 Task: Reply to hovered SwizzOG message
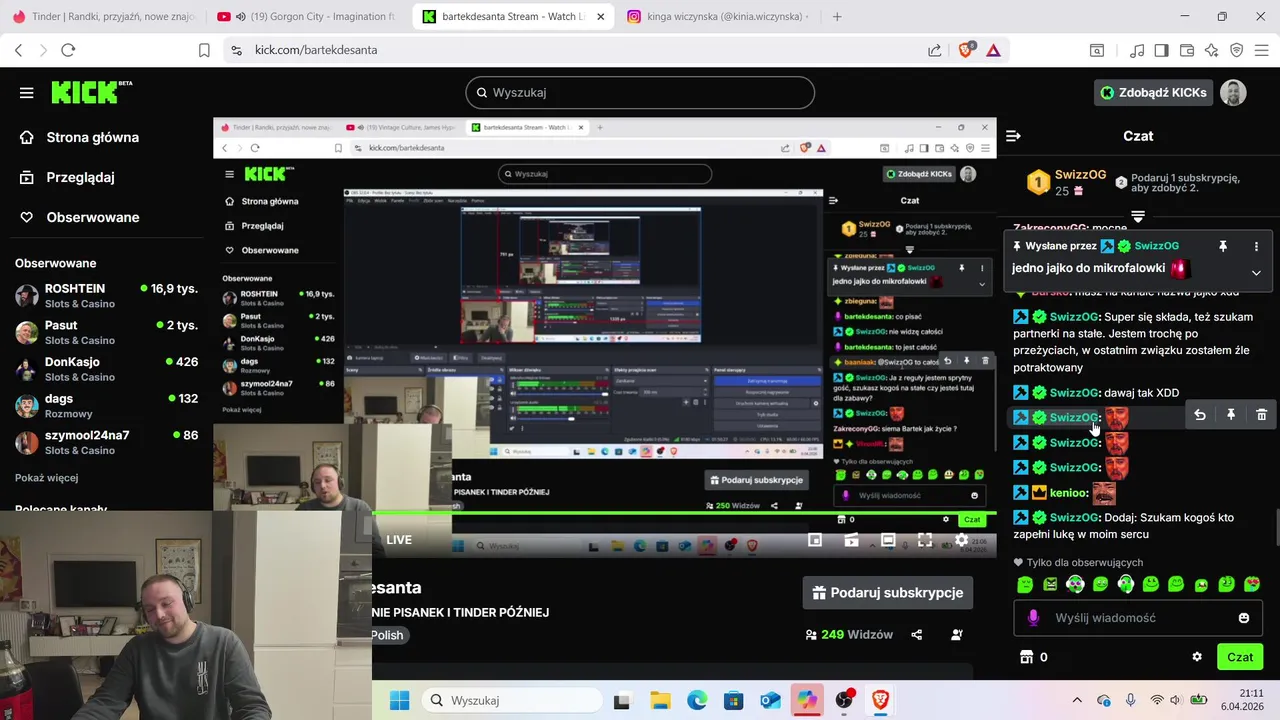[1200, 415]
